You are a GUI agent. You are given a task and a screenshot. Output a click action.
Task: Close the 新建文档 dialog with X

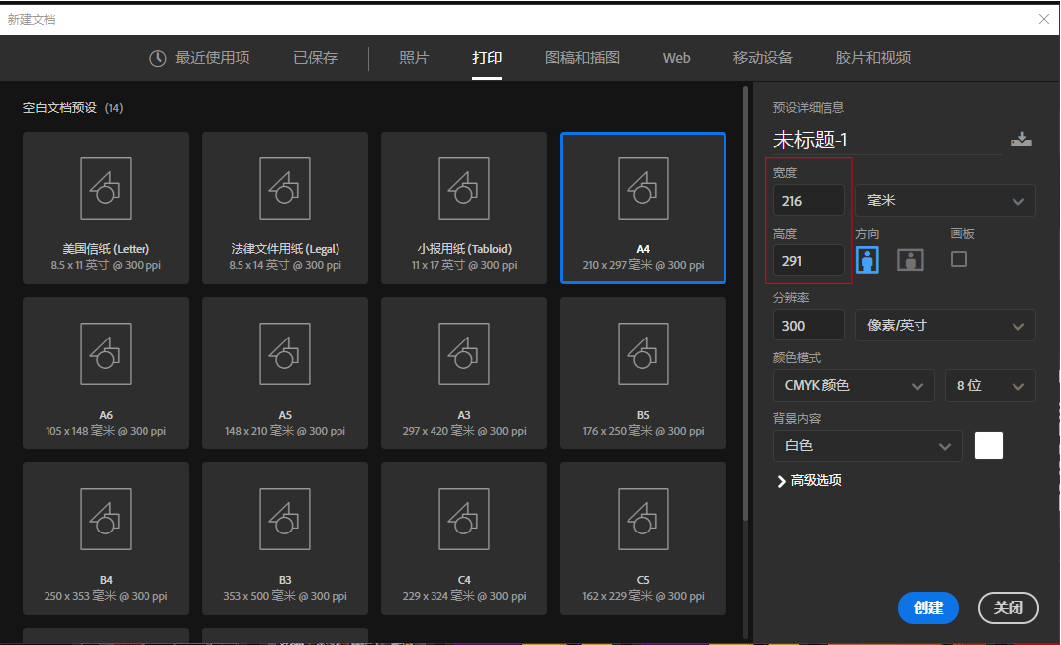pyautogui.click(x=1044, y=20)
